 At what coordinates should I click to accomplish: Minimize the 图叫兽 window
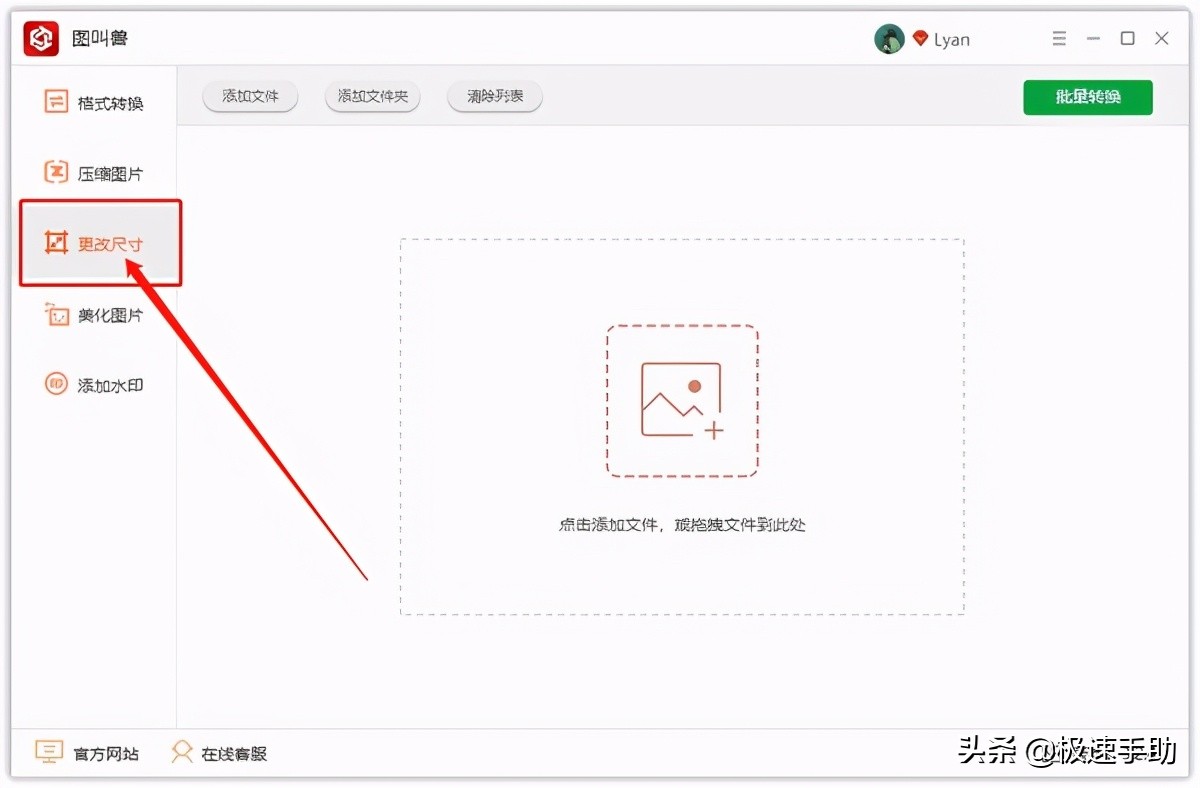(x=1094, y=39)
